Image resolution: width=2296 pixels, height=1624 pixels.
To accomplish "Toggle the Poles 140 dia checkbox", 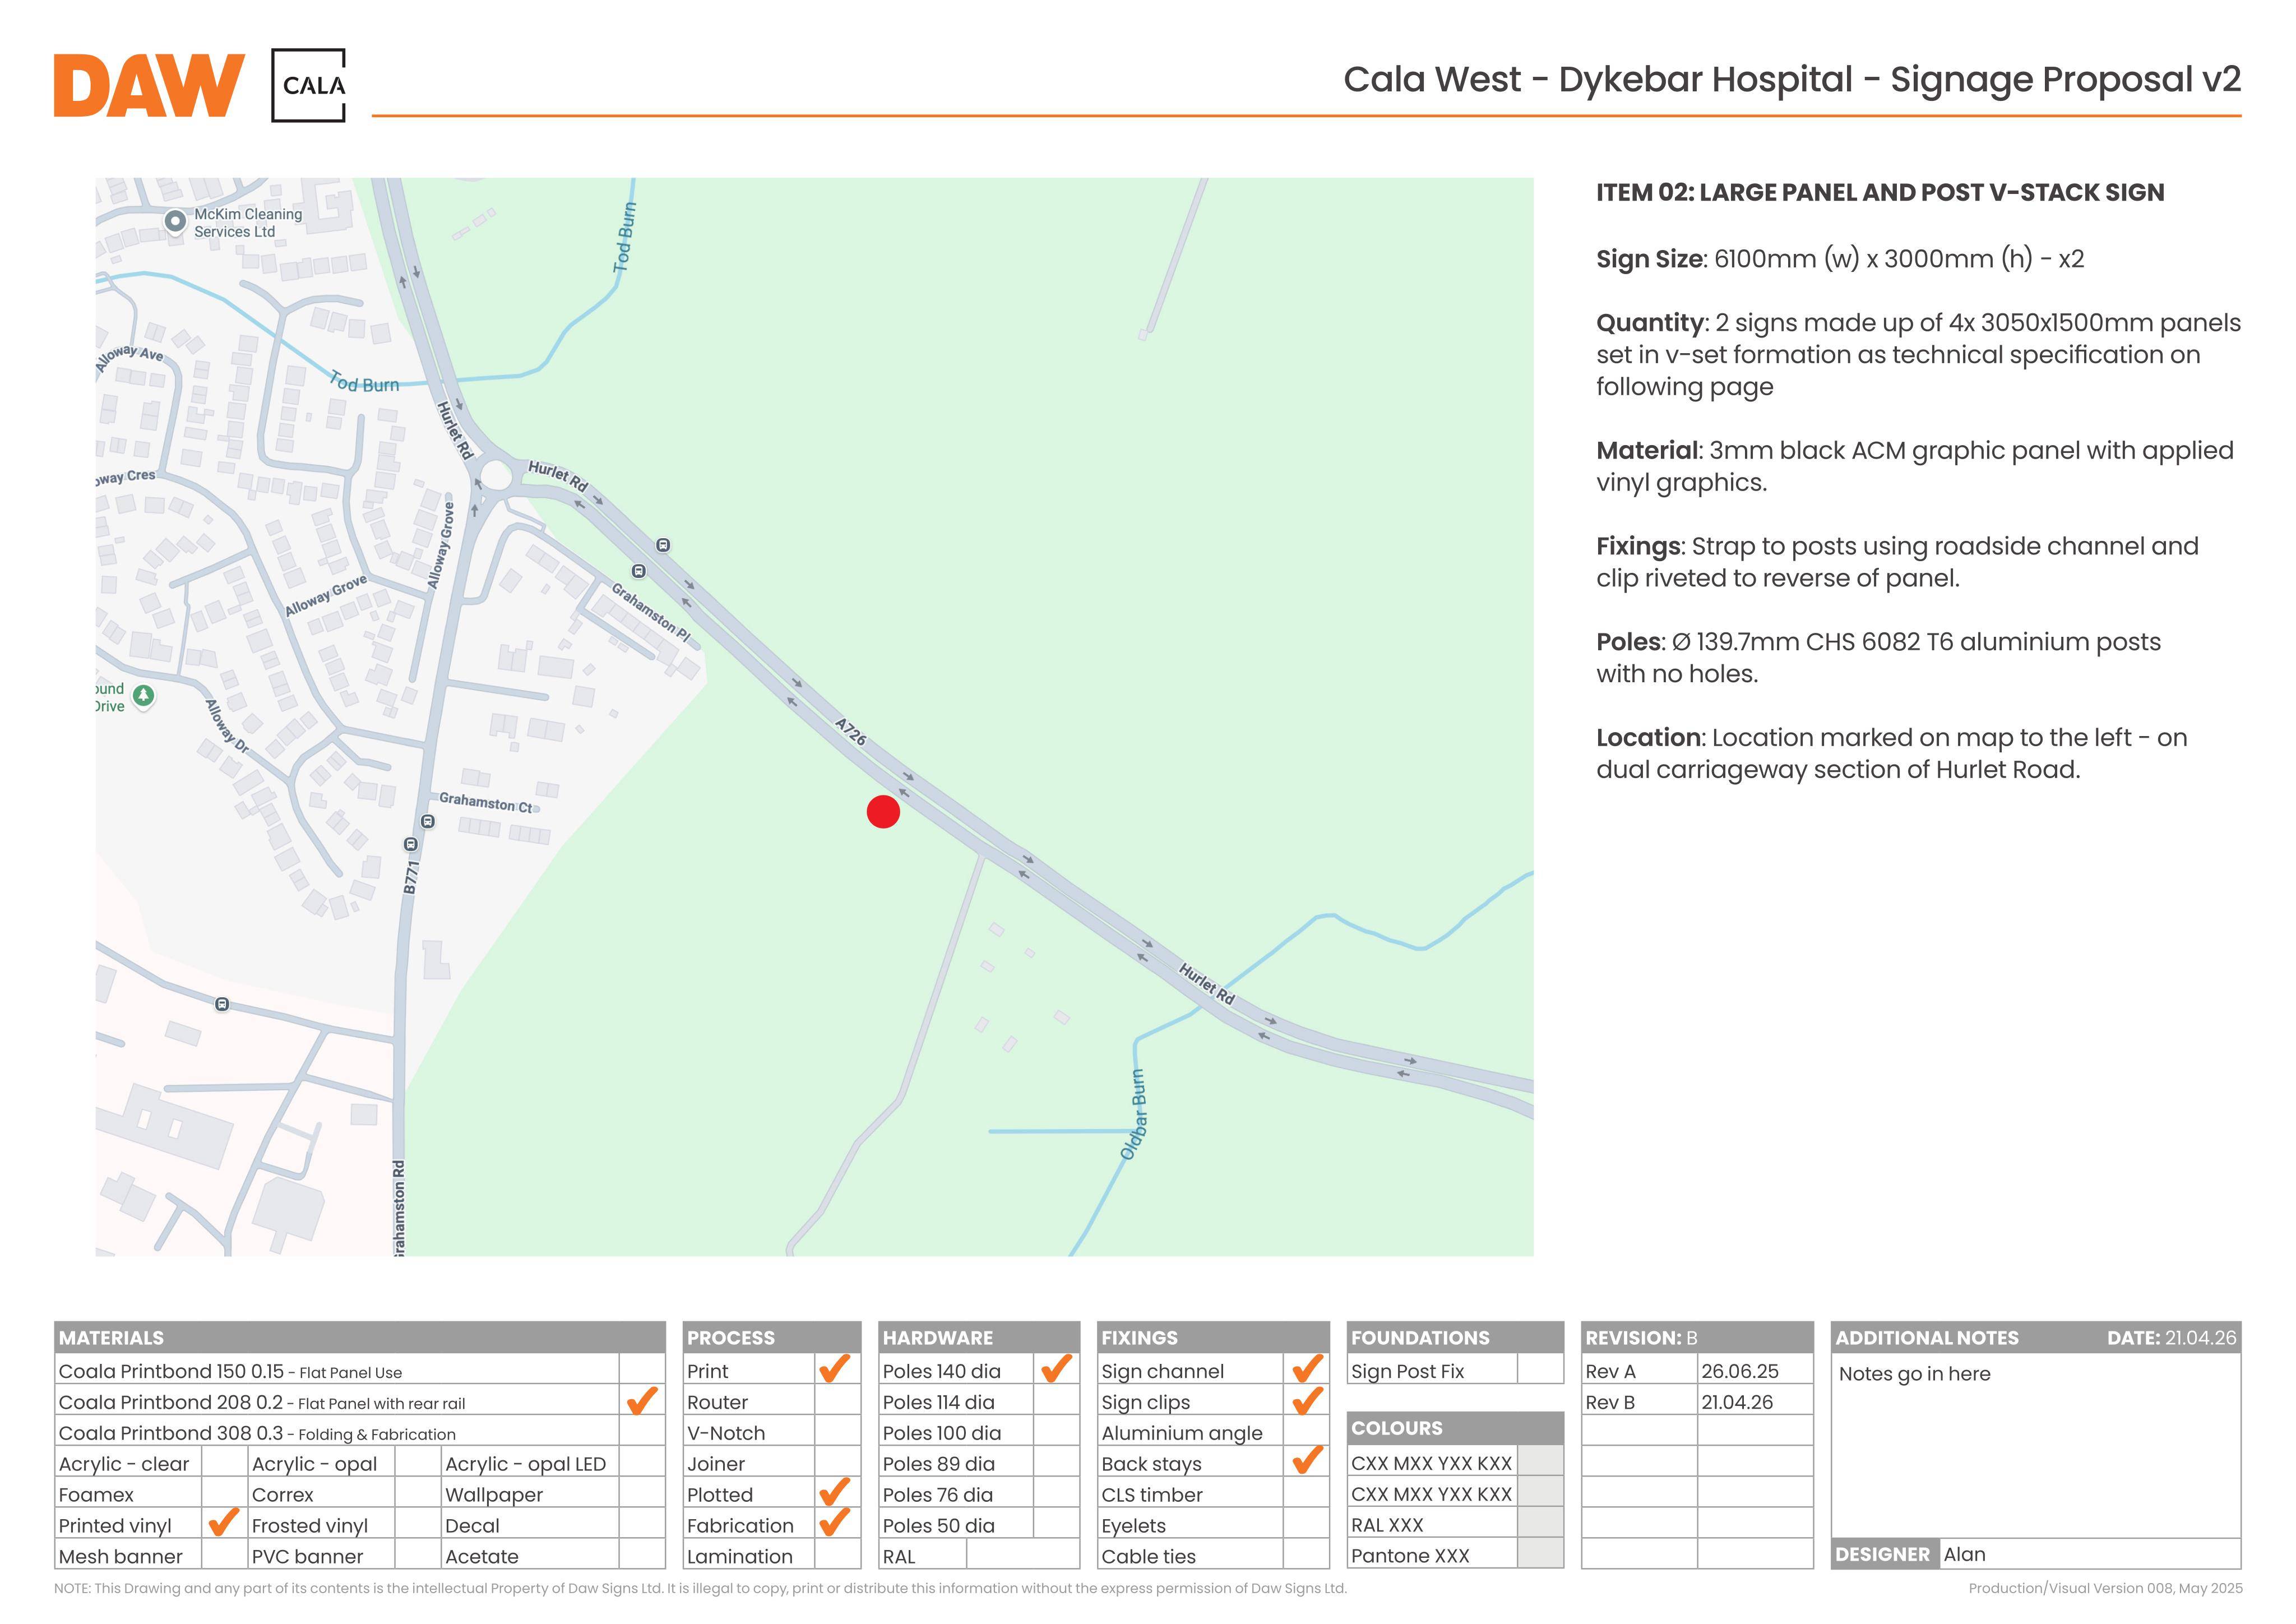I will point(1056,1370).
